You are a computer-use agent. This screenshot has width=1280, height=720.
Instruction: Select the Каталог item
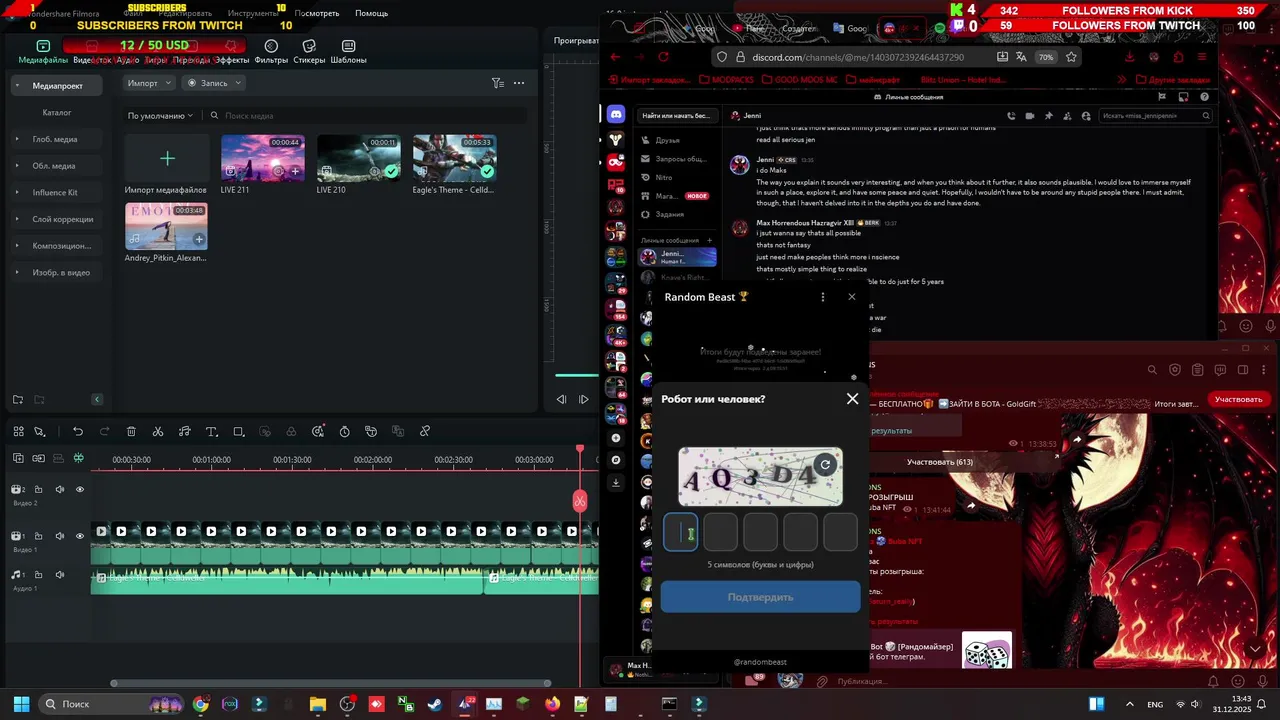[x=57, y=113]
